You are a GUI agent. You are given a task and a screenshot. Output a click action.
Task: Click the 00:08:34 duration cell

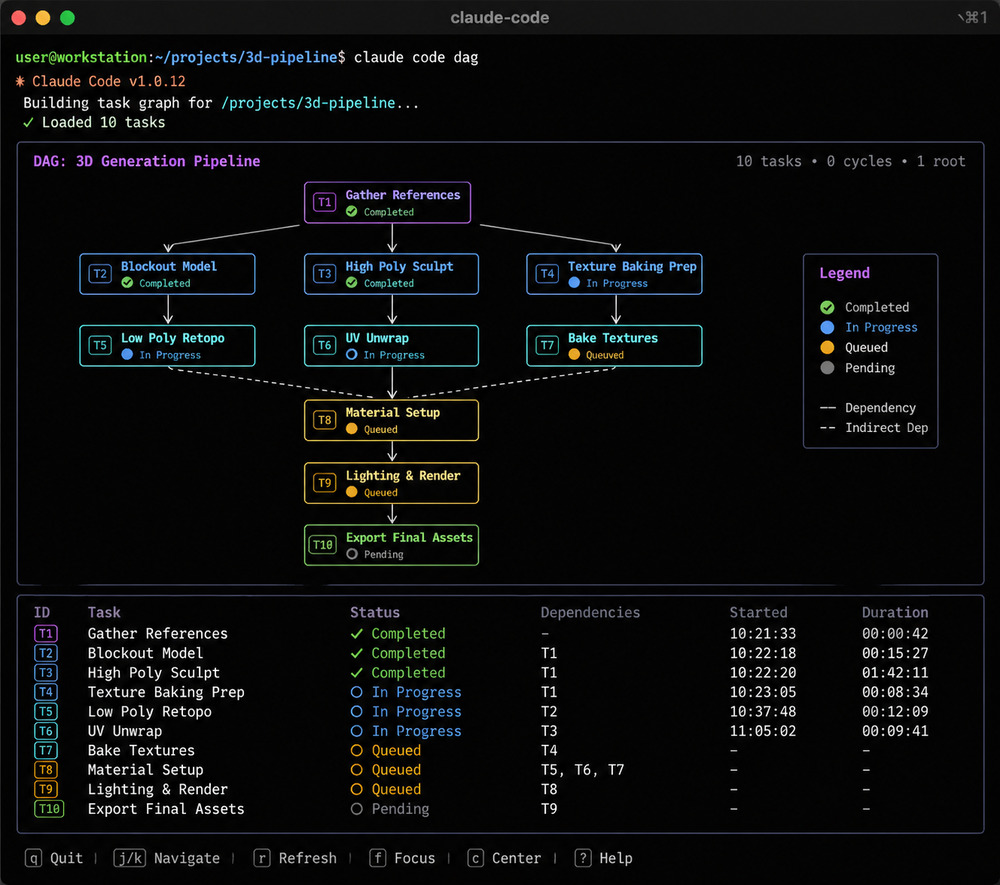pyautogui.click(x=895, y=692)
